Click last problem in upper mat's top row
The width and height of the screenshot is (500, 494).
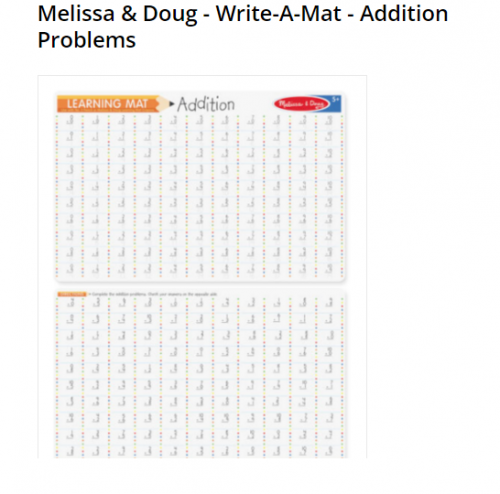pyautogui.click(x=329, y=120)
